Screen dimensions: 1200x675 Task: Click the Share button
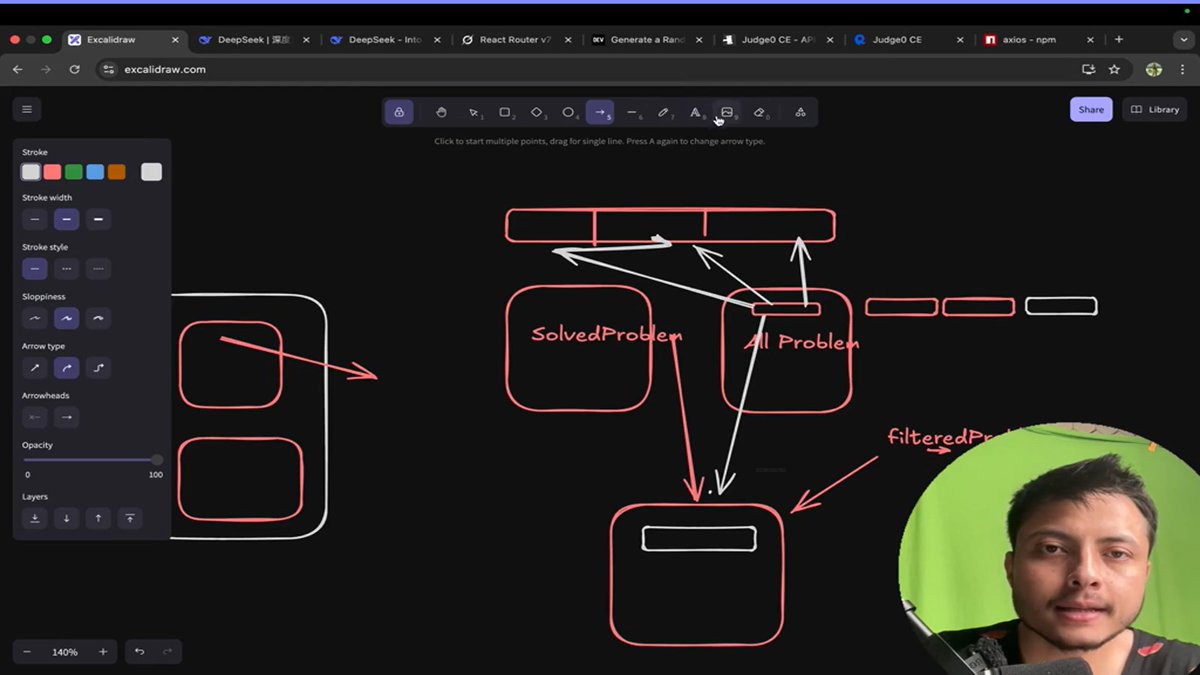tap(1091, 109)
